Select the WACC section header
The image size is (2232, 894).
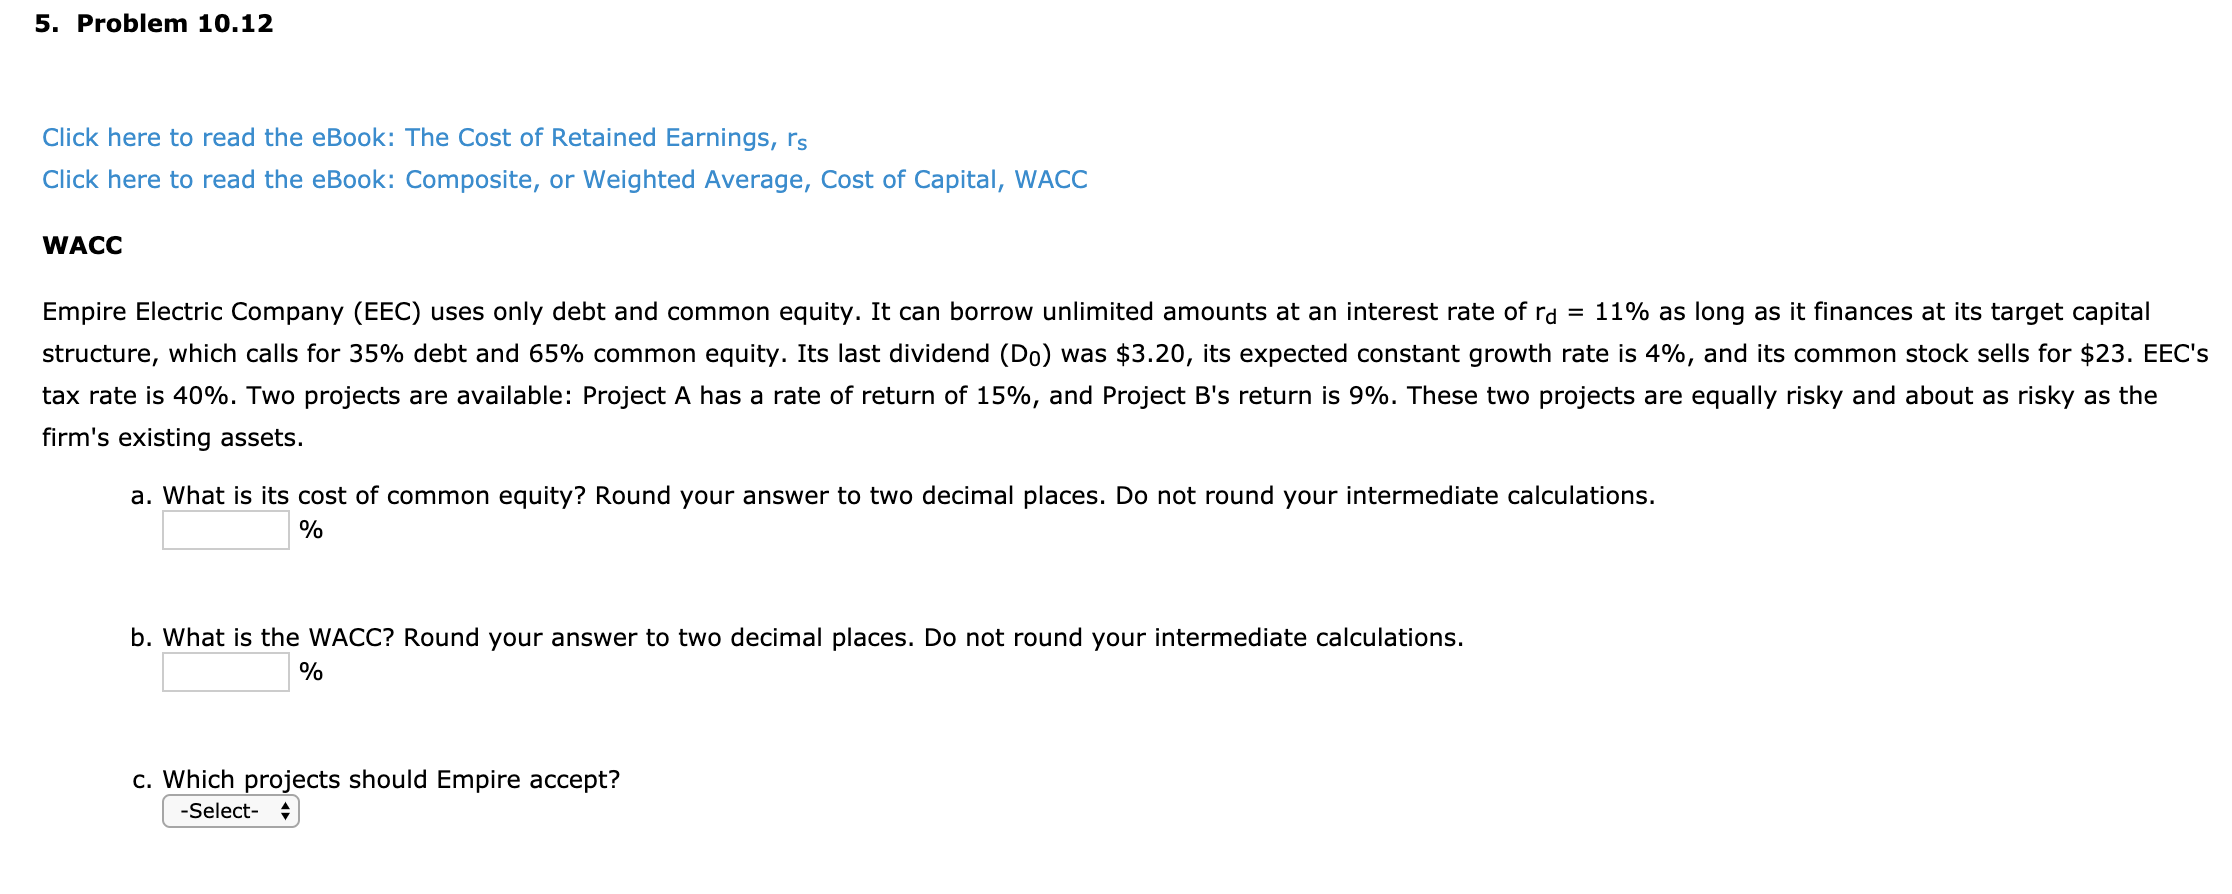tap(80, 245)
